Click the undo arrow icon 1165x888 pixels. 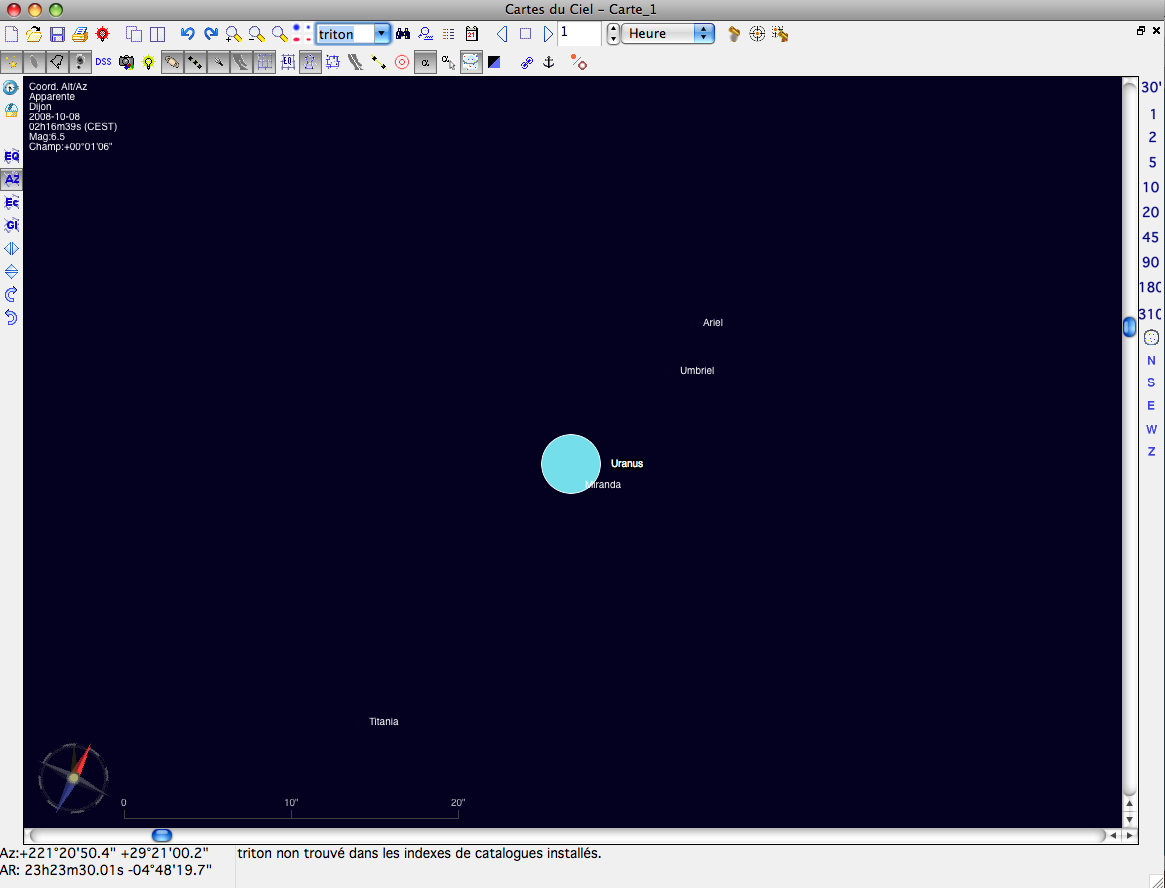tap(187, 34)
